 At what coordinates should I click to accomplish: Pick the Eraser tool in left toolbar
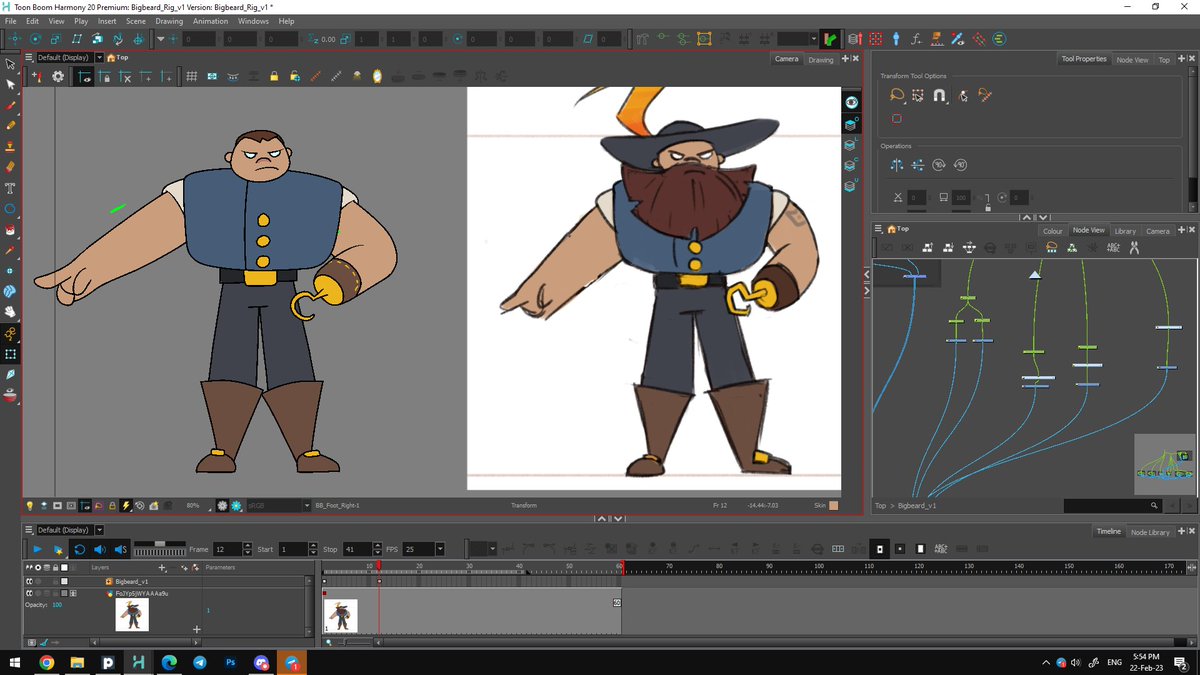coord(10,167)
